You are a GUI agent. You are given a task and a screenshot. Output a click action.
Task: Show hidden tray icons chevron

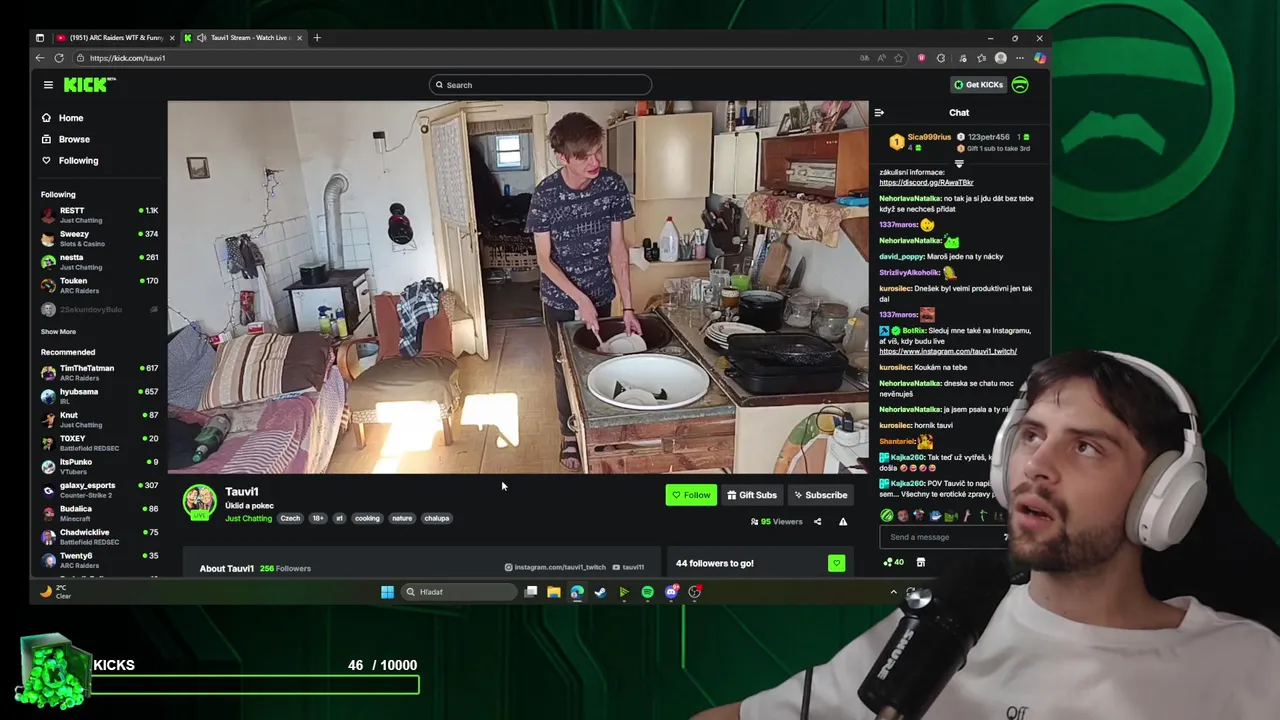(x=893, y=592)
